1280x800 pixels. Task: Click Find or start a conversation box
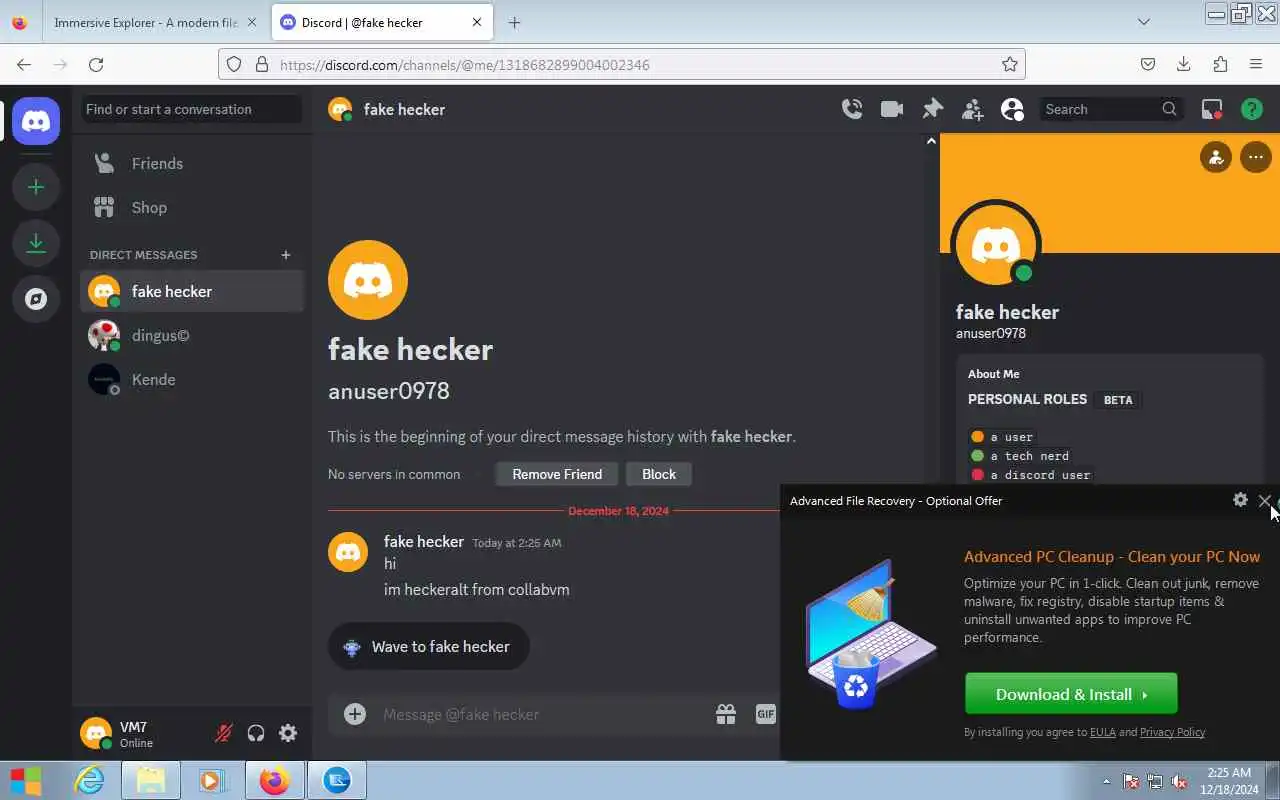point(191,109)
